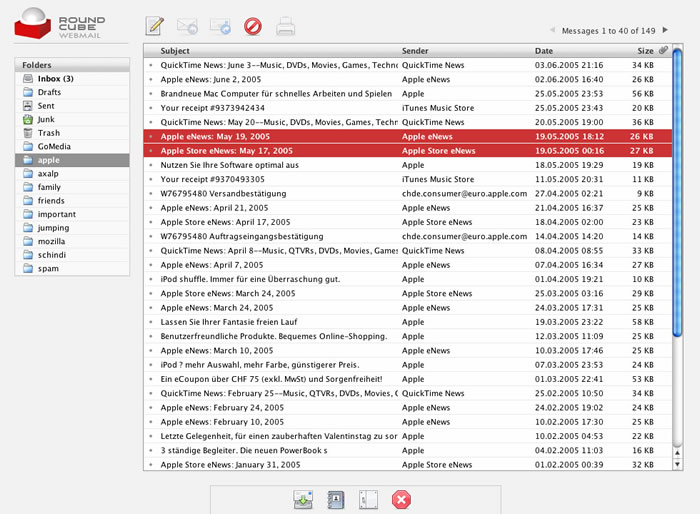The height and width of the screenshot is (514, 700).
Task: Select highlighted 'Apple eNews: May 19, 2005'
Action: 408,137
